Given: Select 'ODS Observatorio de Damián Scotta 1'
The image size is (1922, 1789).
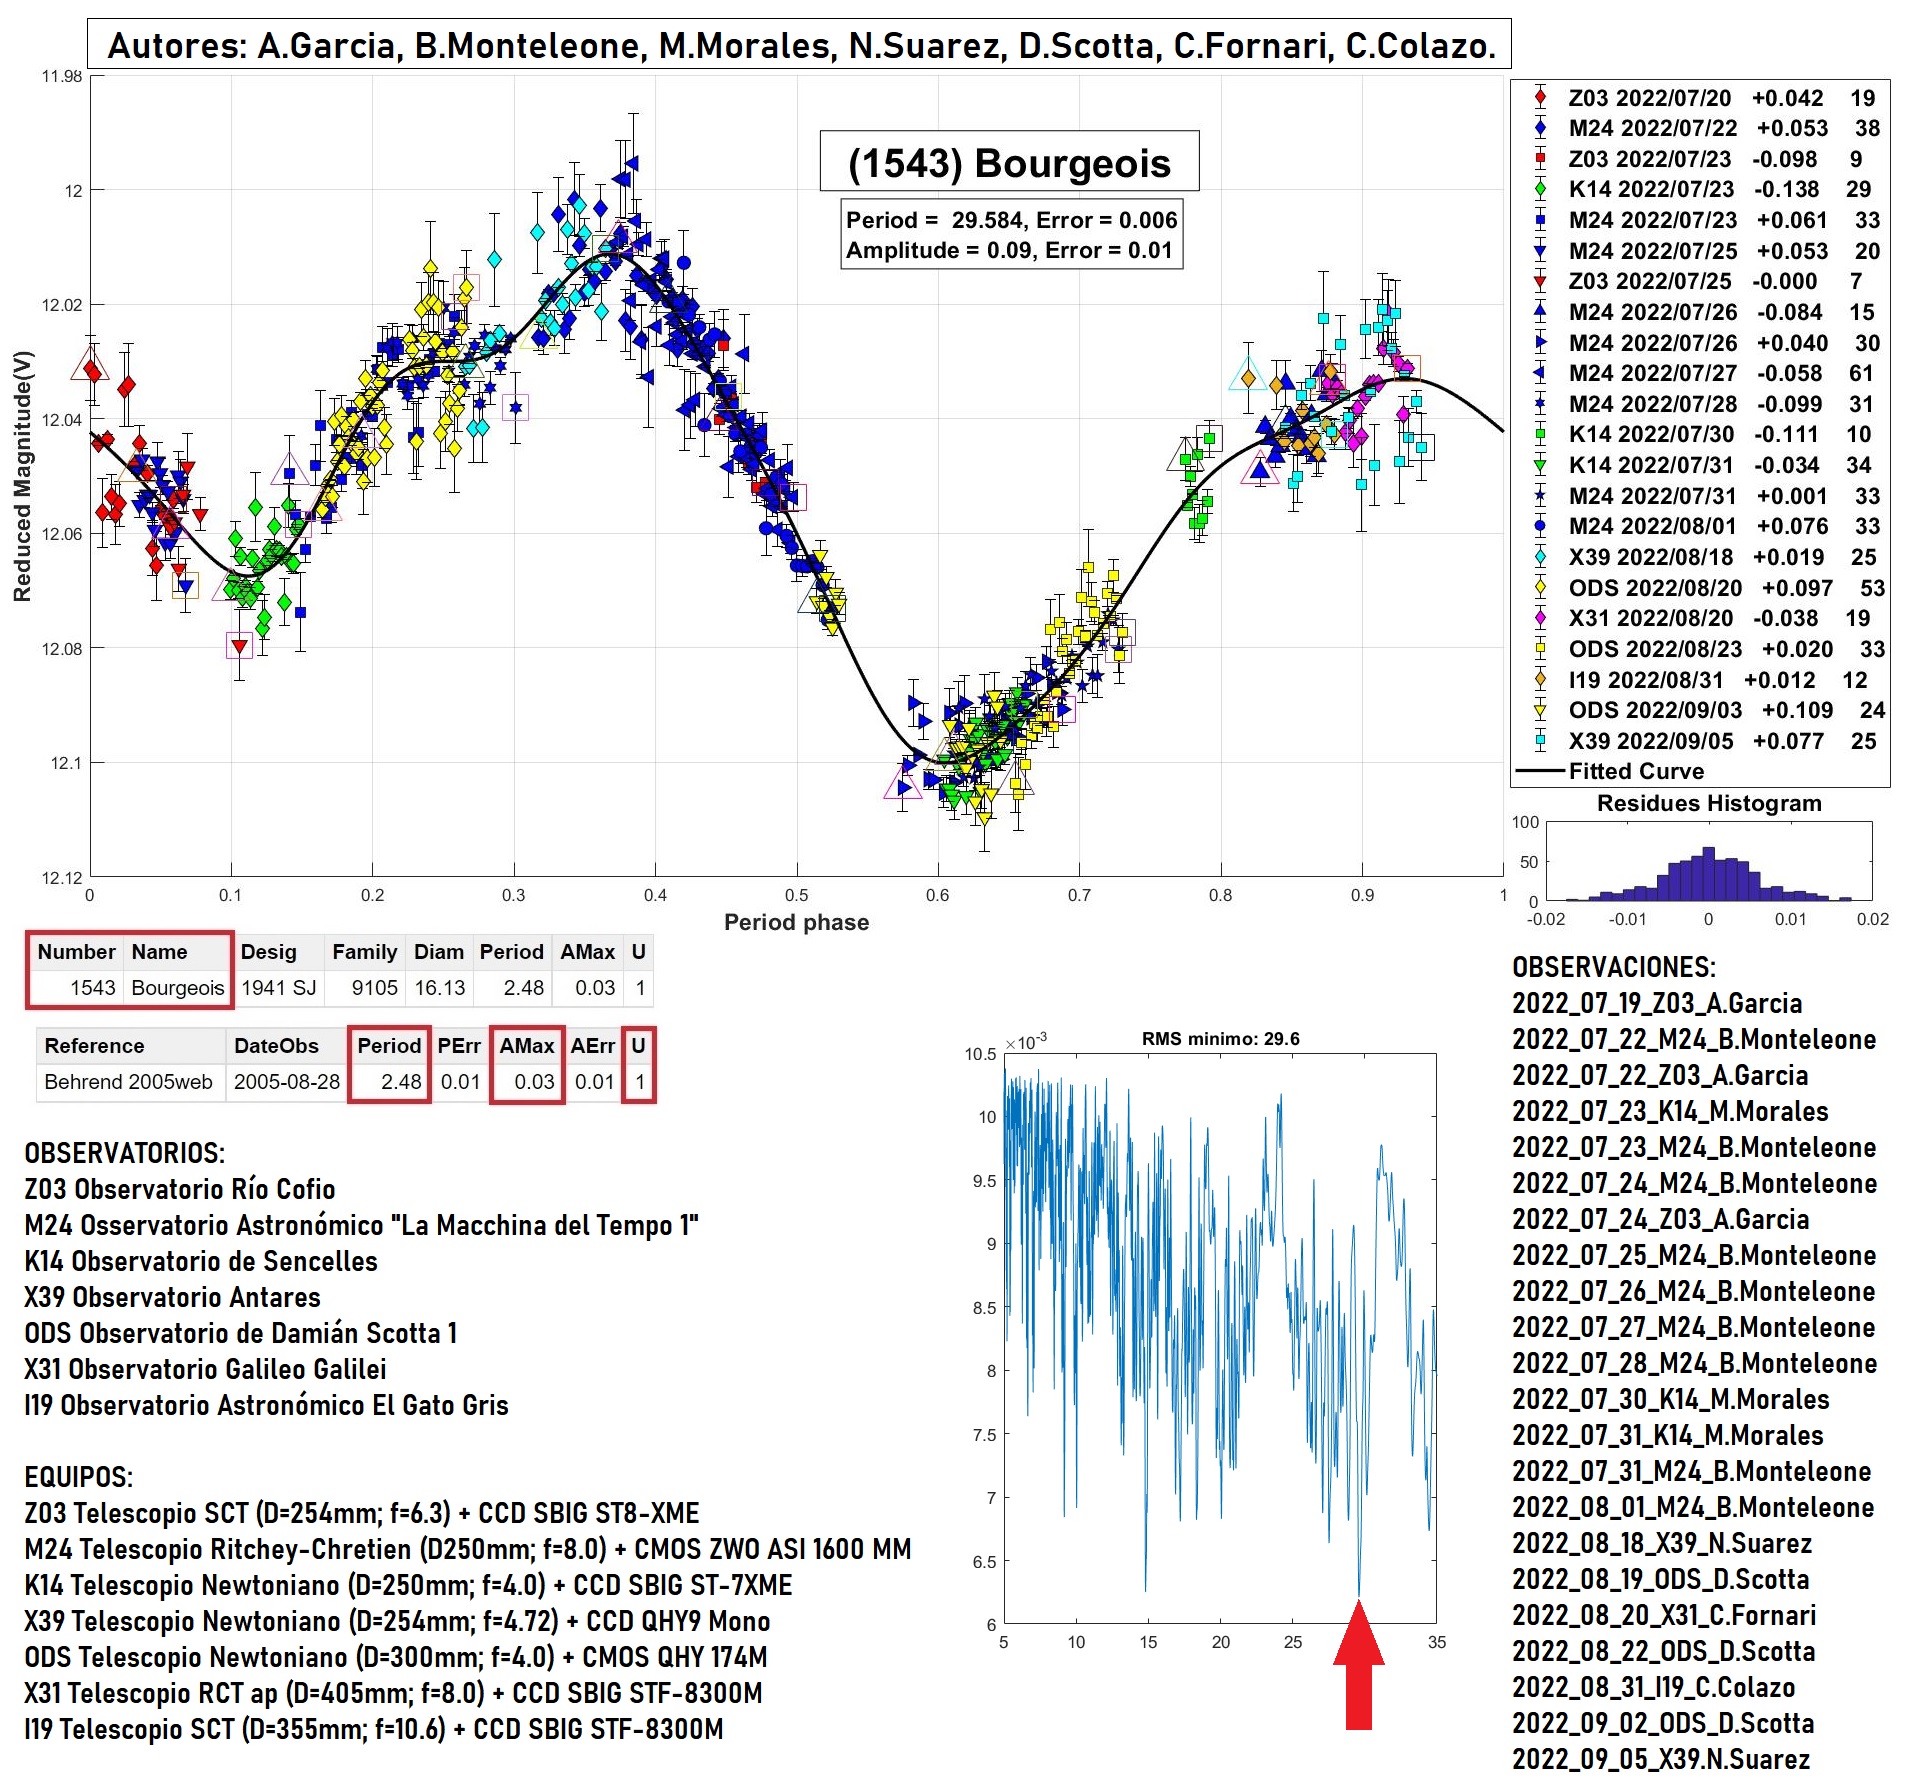Looking at the screenshot, I should (241, 1333).
